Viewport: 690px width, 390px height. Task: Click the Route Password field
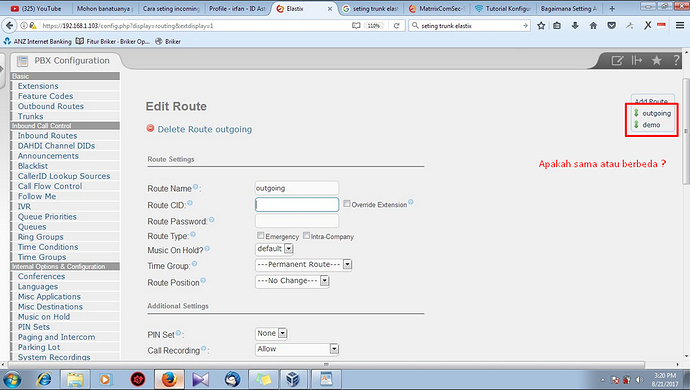[x=297, y=221]
